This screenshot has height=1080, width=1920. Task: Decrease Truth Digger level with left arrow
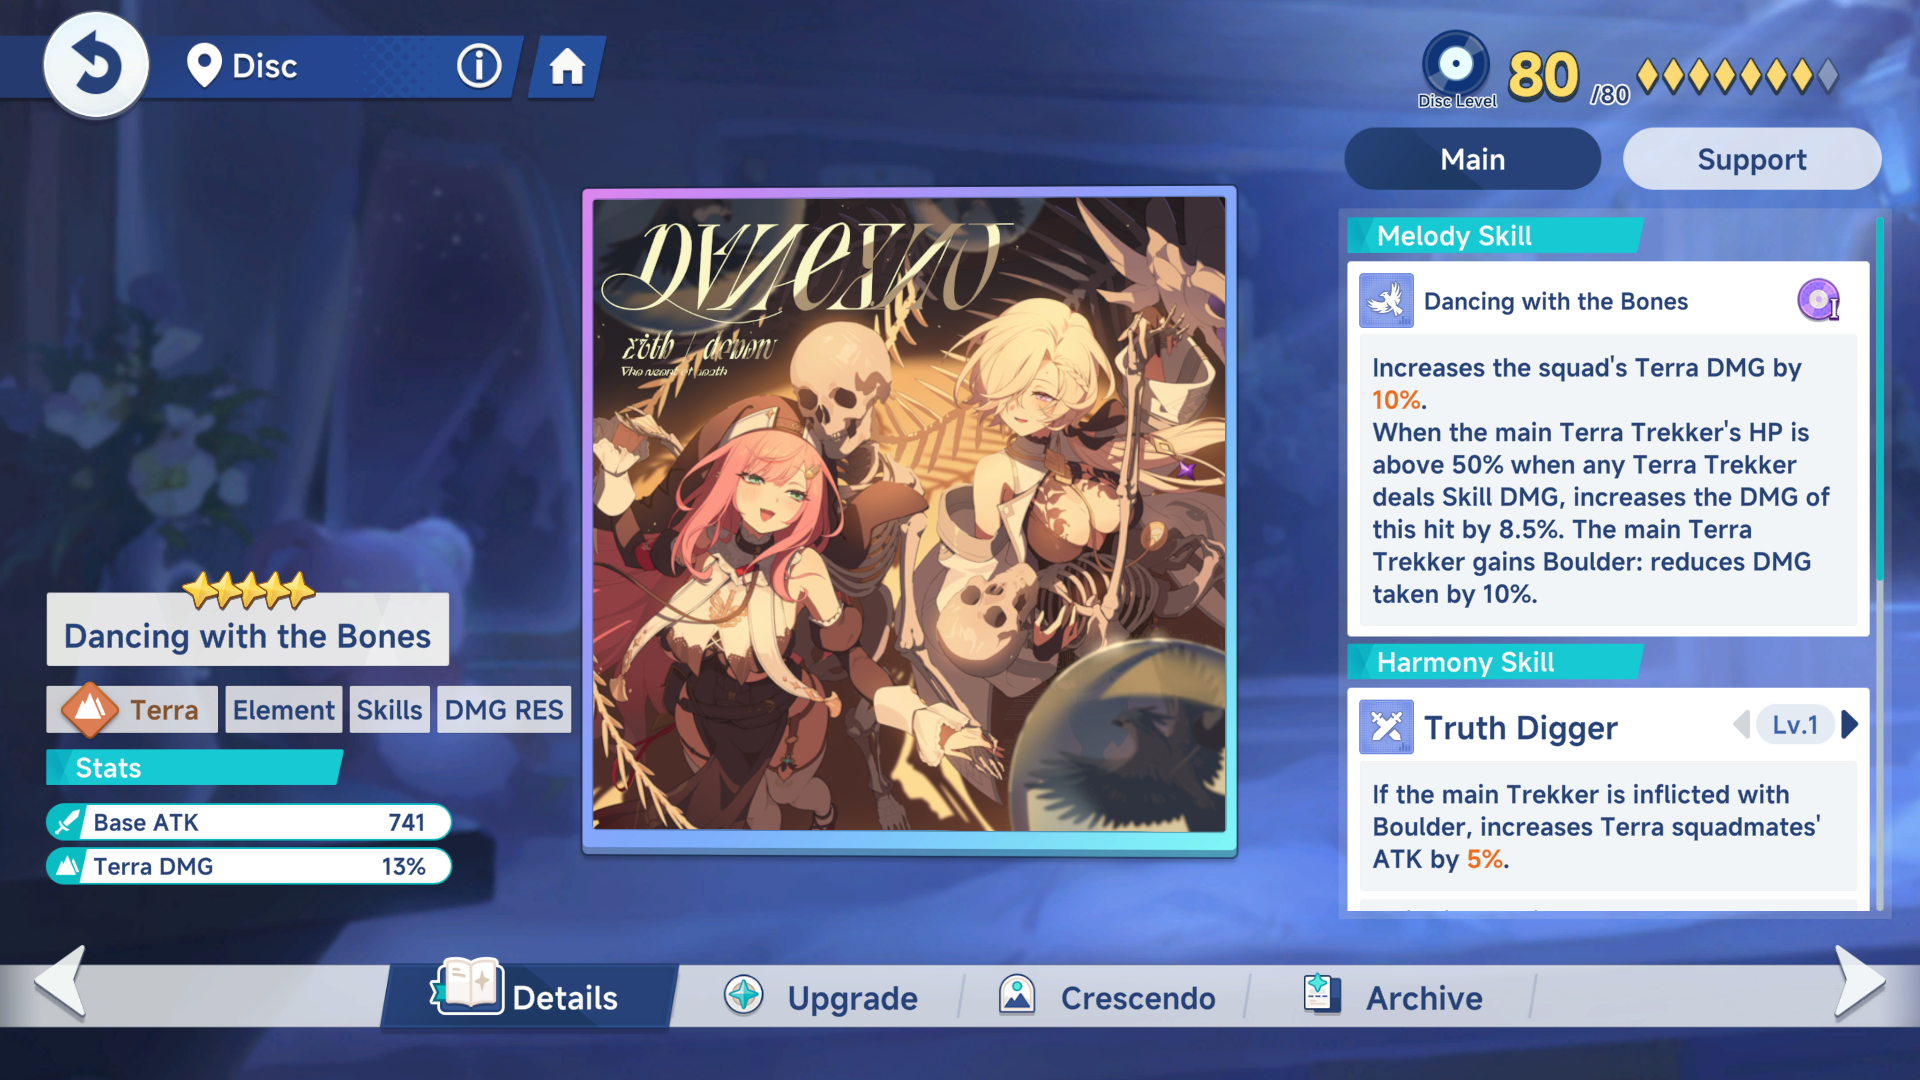1741,725
